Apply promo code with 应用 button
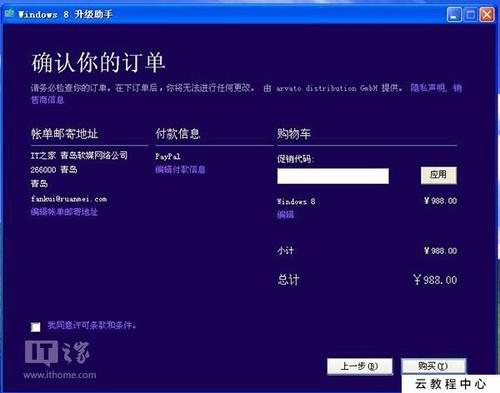Image resolution: width=500 pixels, height=393 pixels. tap(439, 175)
